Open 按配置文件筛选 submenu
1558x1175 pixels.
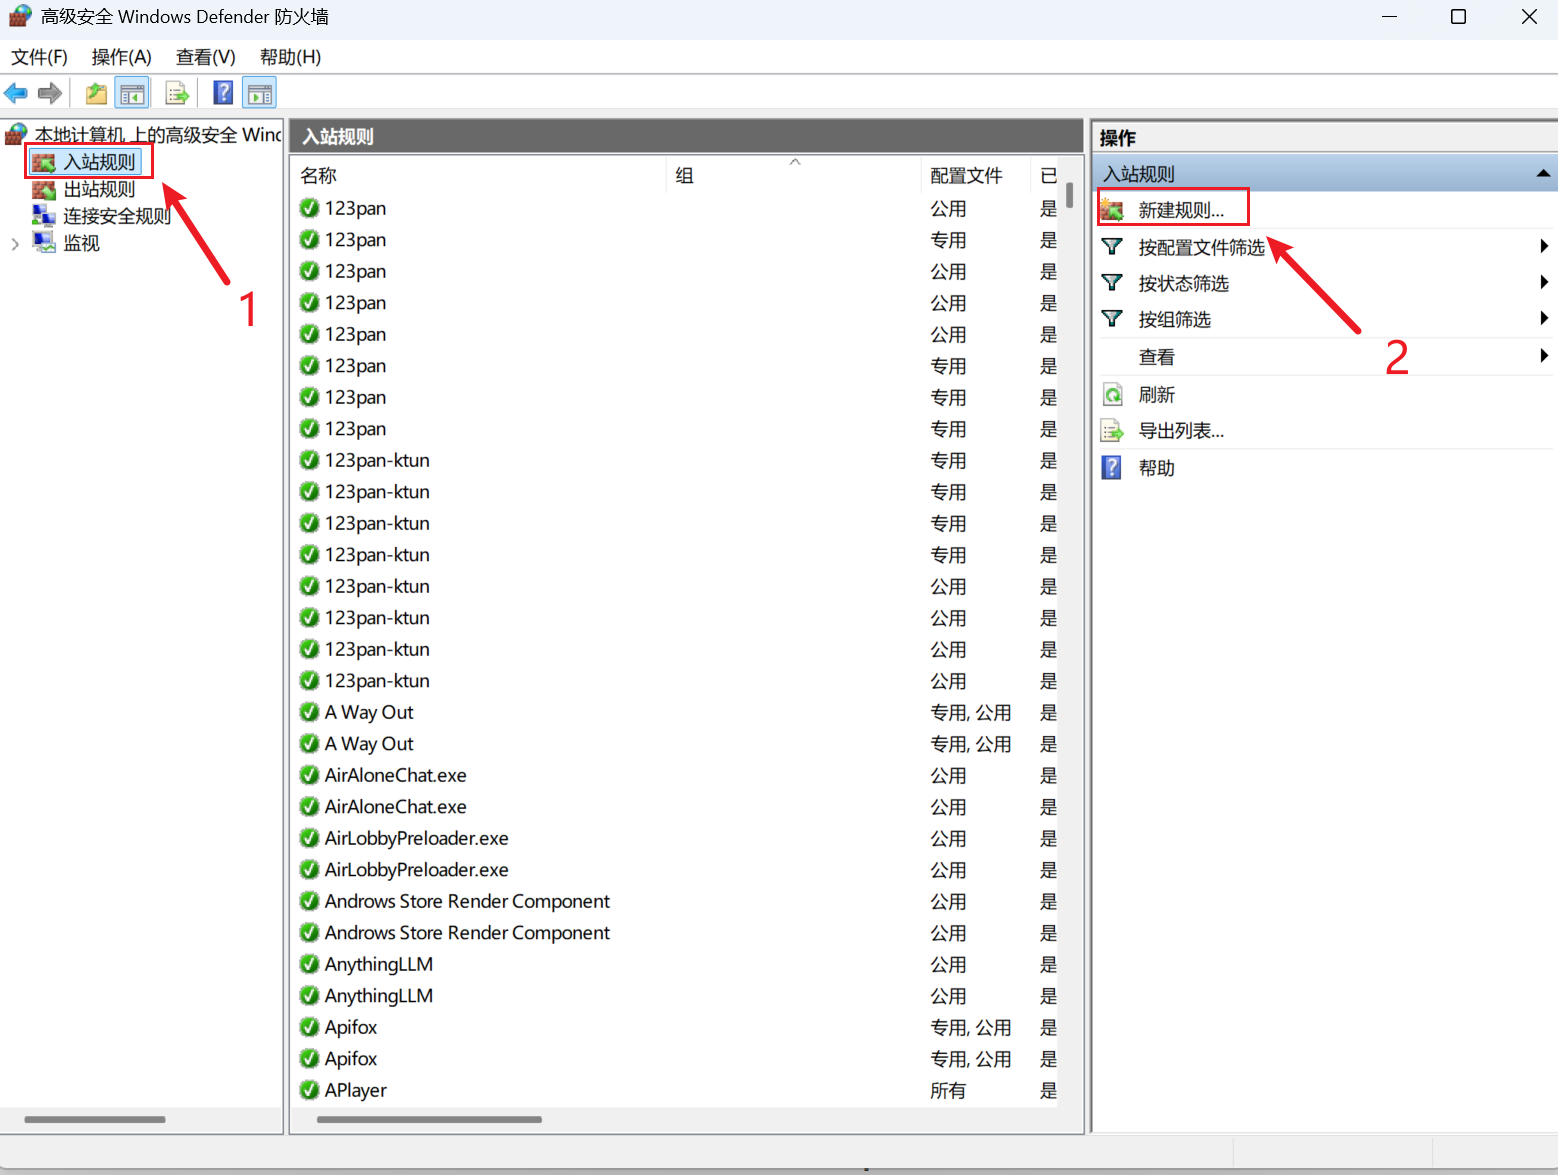click(1201, 247)
